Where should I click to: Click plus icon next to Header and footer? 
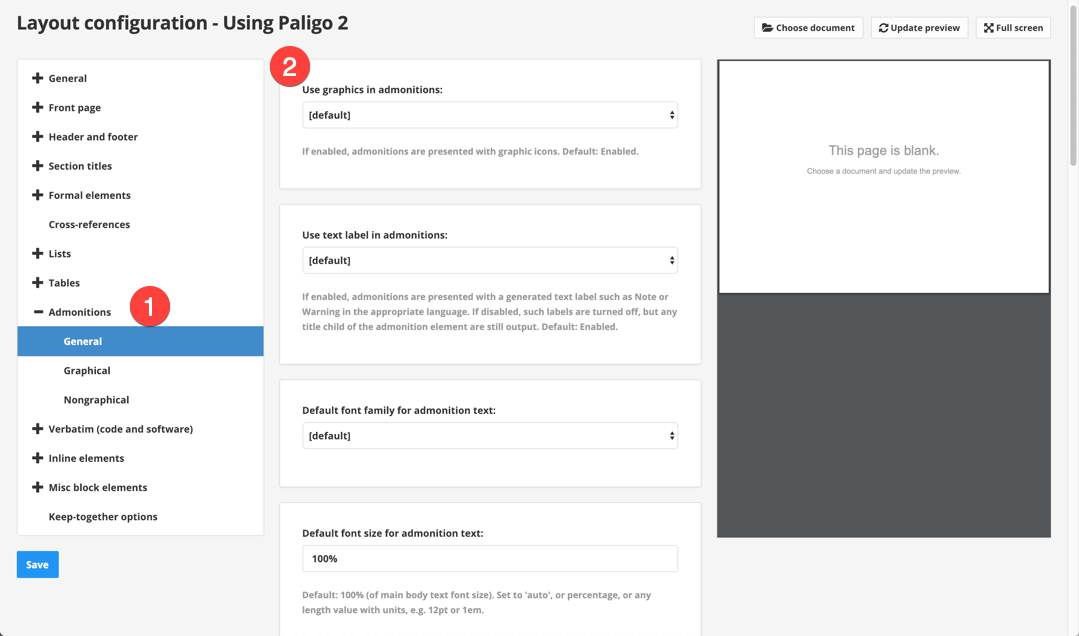pyautogui.click(x=37, y=136)
